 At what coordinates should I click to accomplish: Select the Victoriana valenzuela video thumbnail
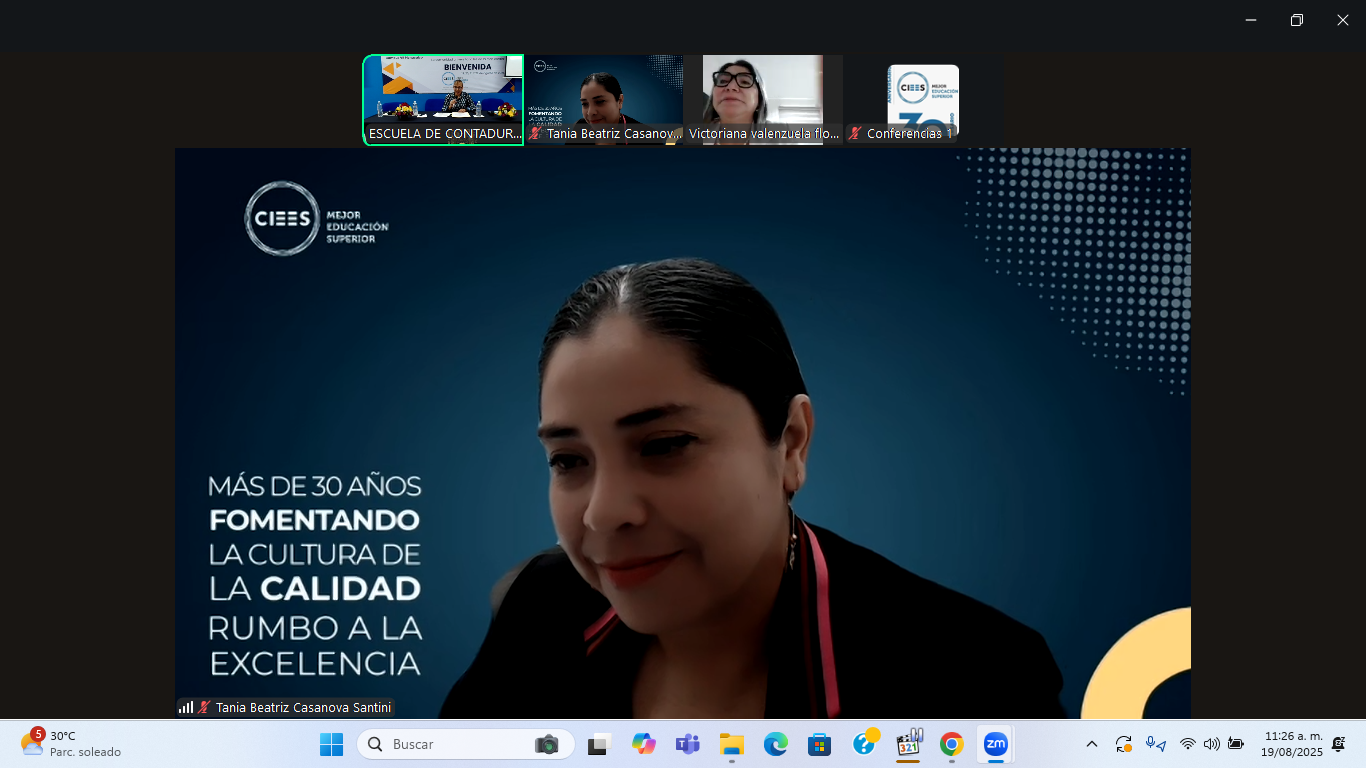coord(763,99)
